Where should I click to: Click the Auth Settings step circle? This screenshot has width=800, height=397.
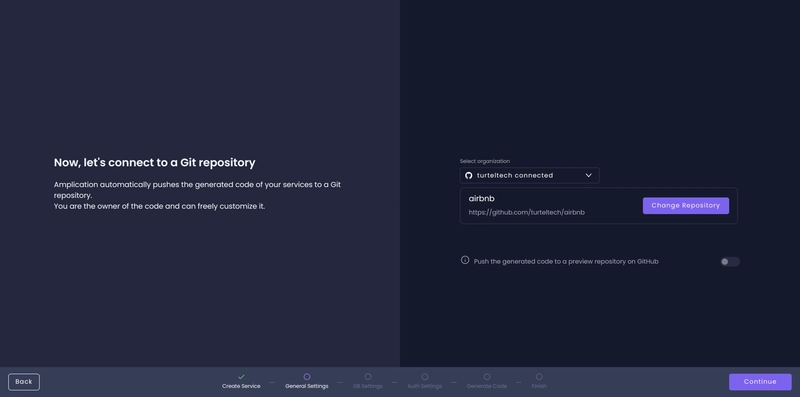coord(424,377)
